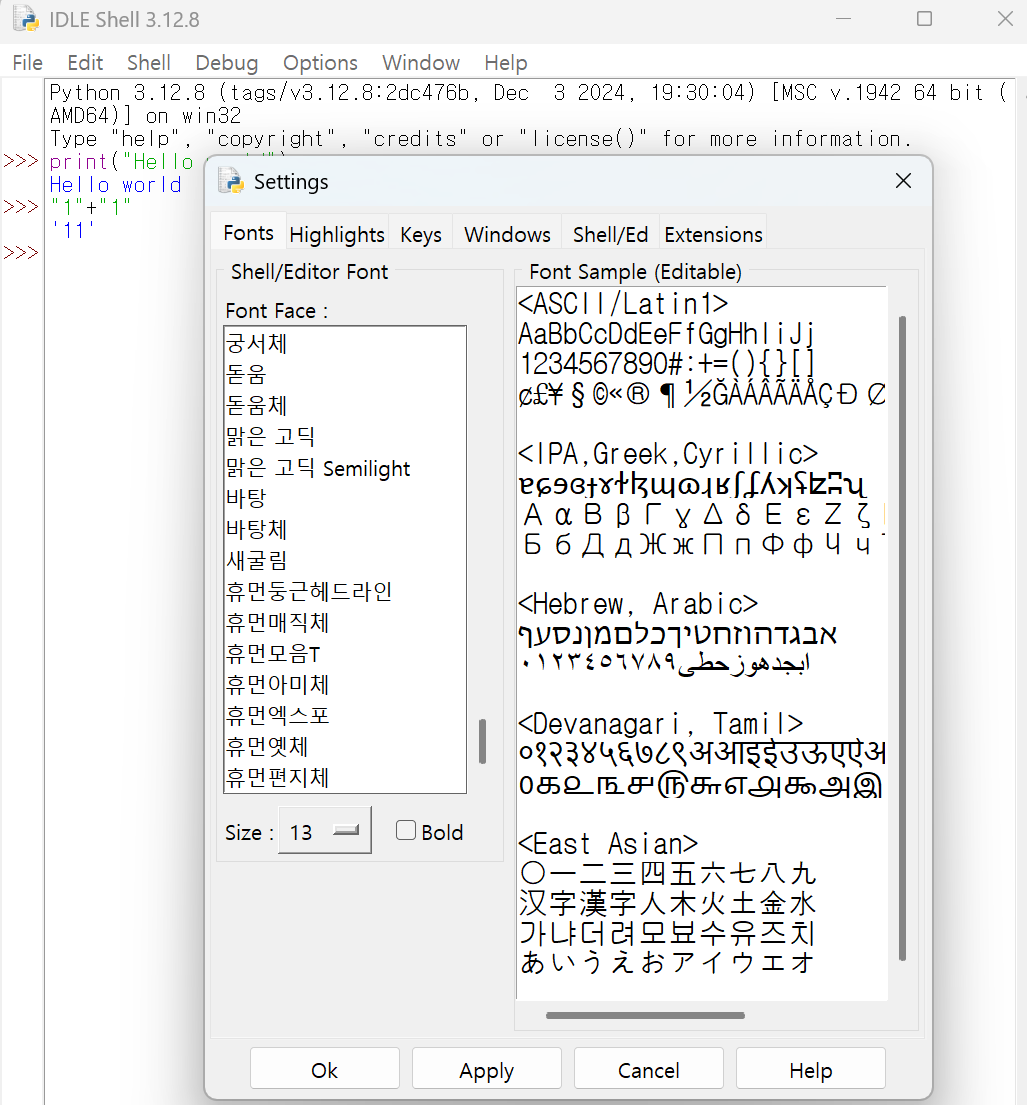
Task: Click the Help button in Settings
Action: [811, 1070]
